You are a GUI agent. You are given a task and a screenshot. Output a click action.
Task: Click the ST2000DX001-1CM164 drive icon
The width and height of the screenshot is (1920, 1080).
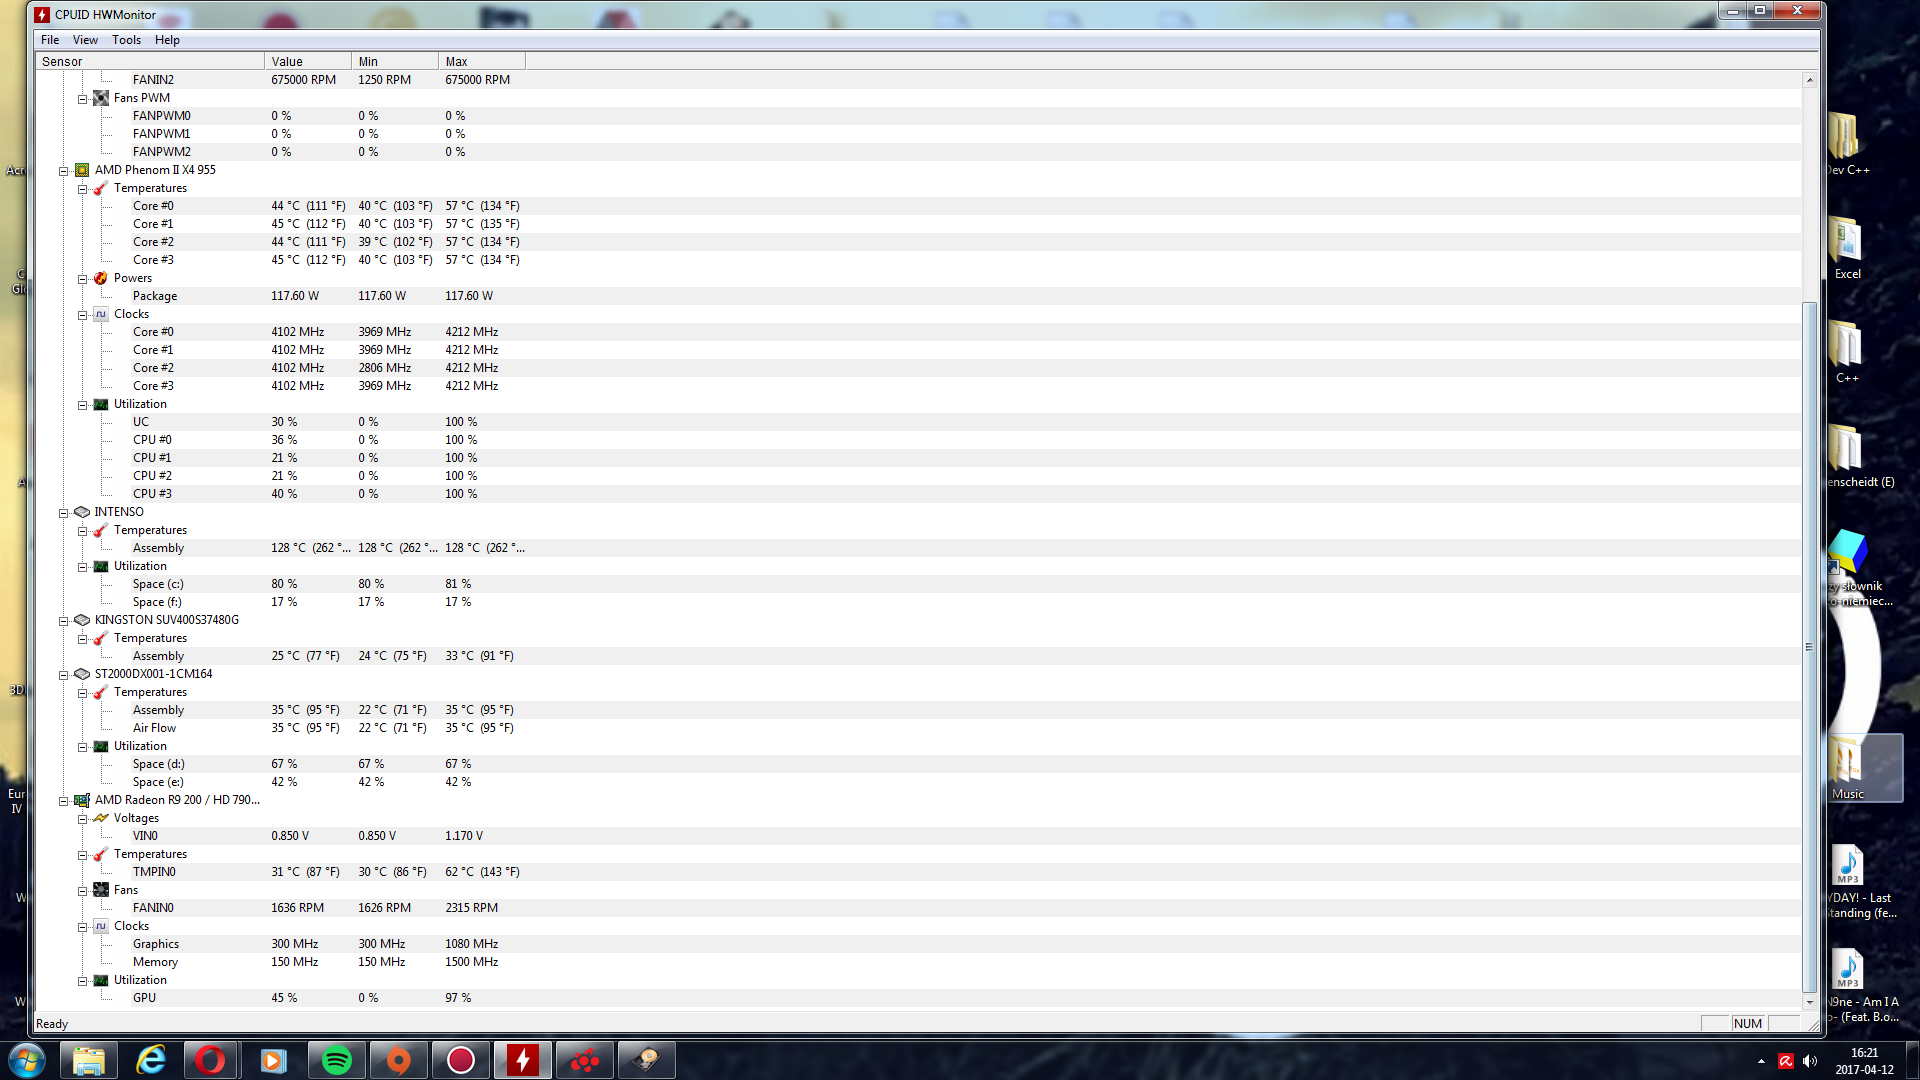82,674
